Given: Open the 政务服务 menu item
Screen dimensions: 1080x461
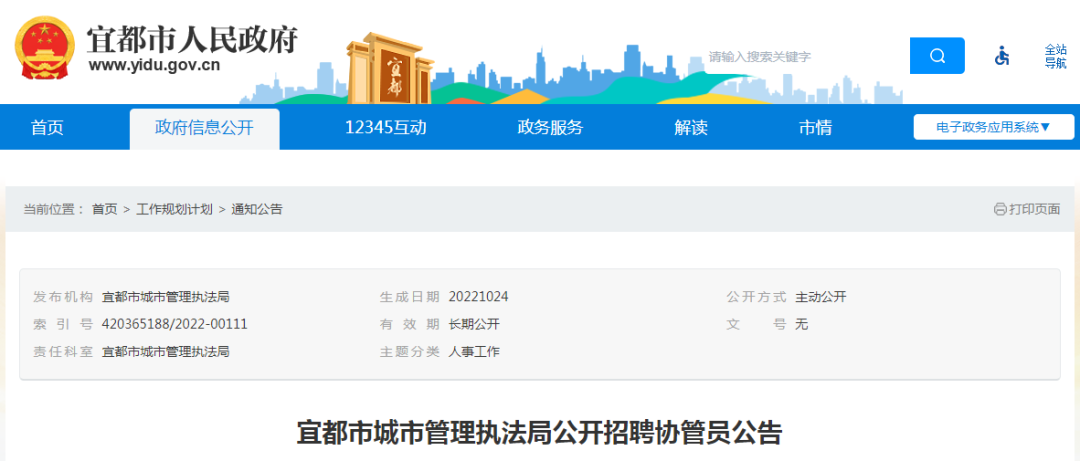Looking at the screenshot, I should (550, 128).
